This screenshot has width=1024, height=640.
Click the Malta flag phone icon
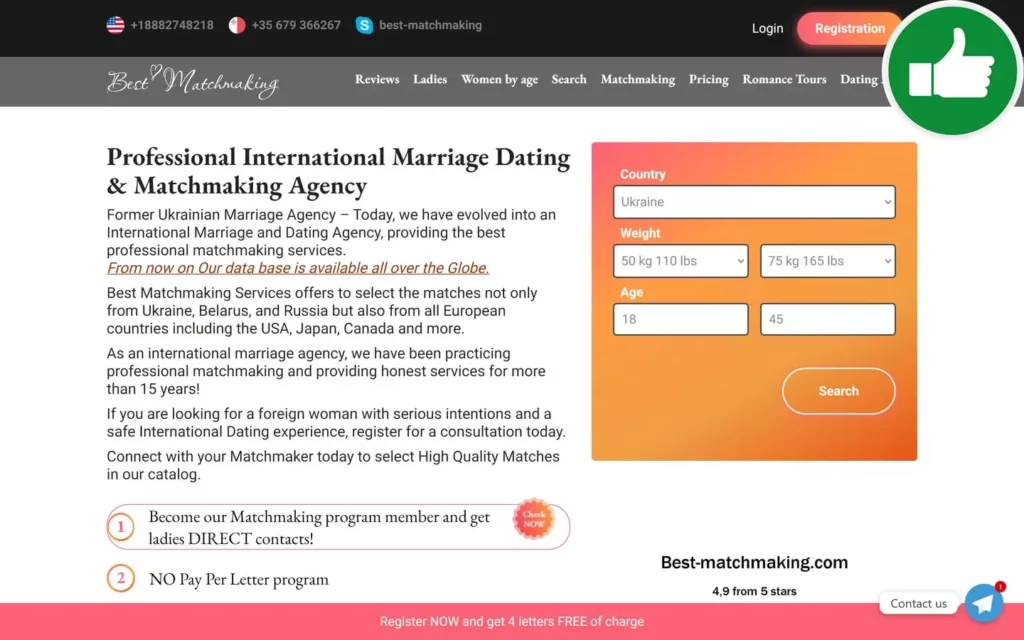[x=237, y=25]
